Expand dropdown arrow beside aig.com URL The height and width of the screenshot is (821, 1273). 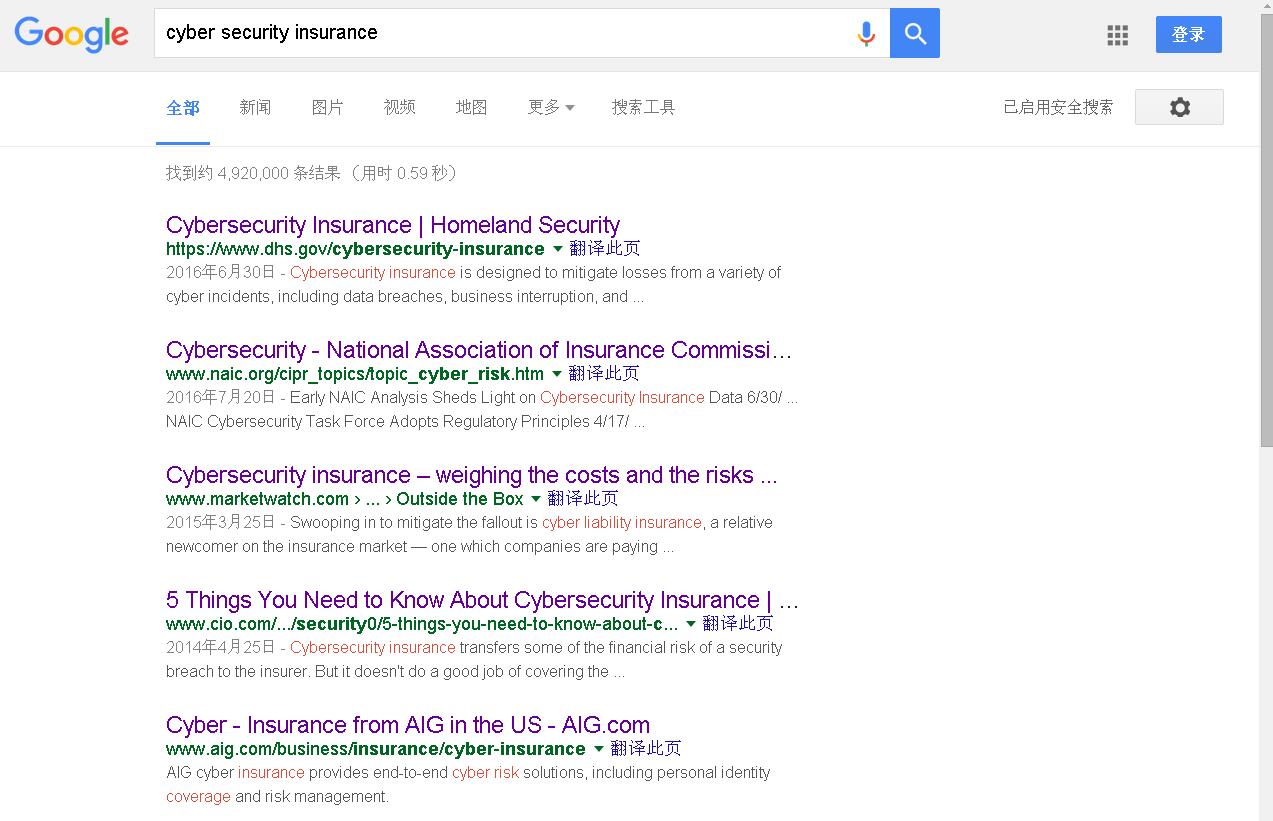point(598,748)
